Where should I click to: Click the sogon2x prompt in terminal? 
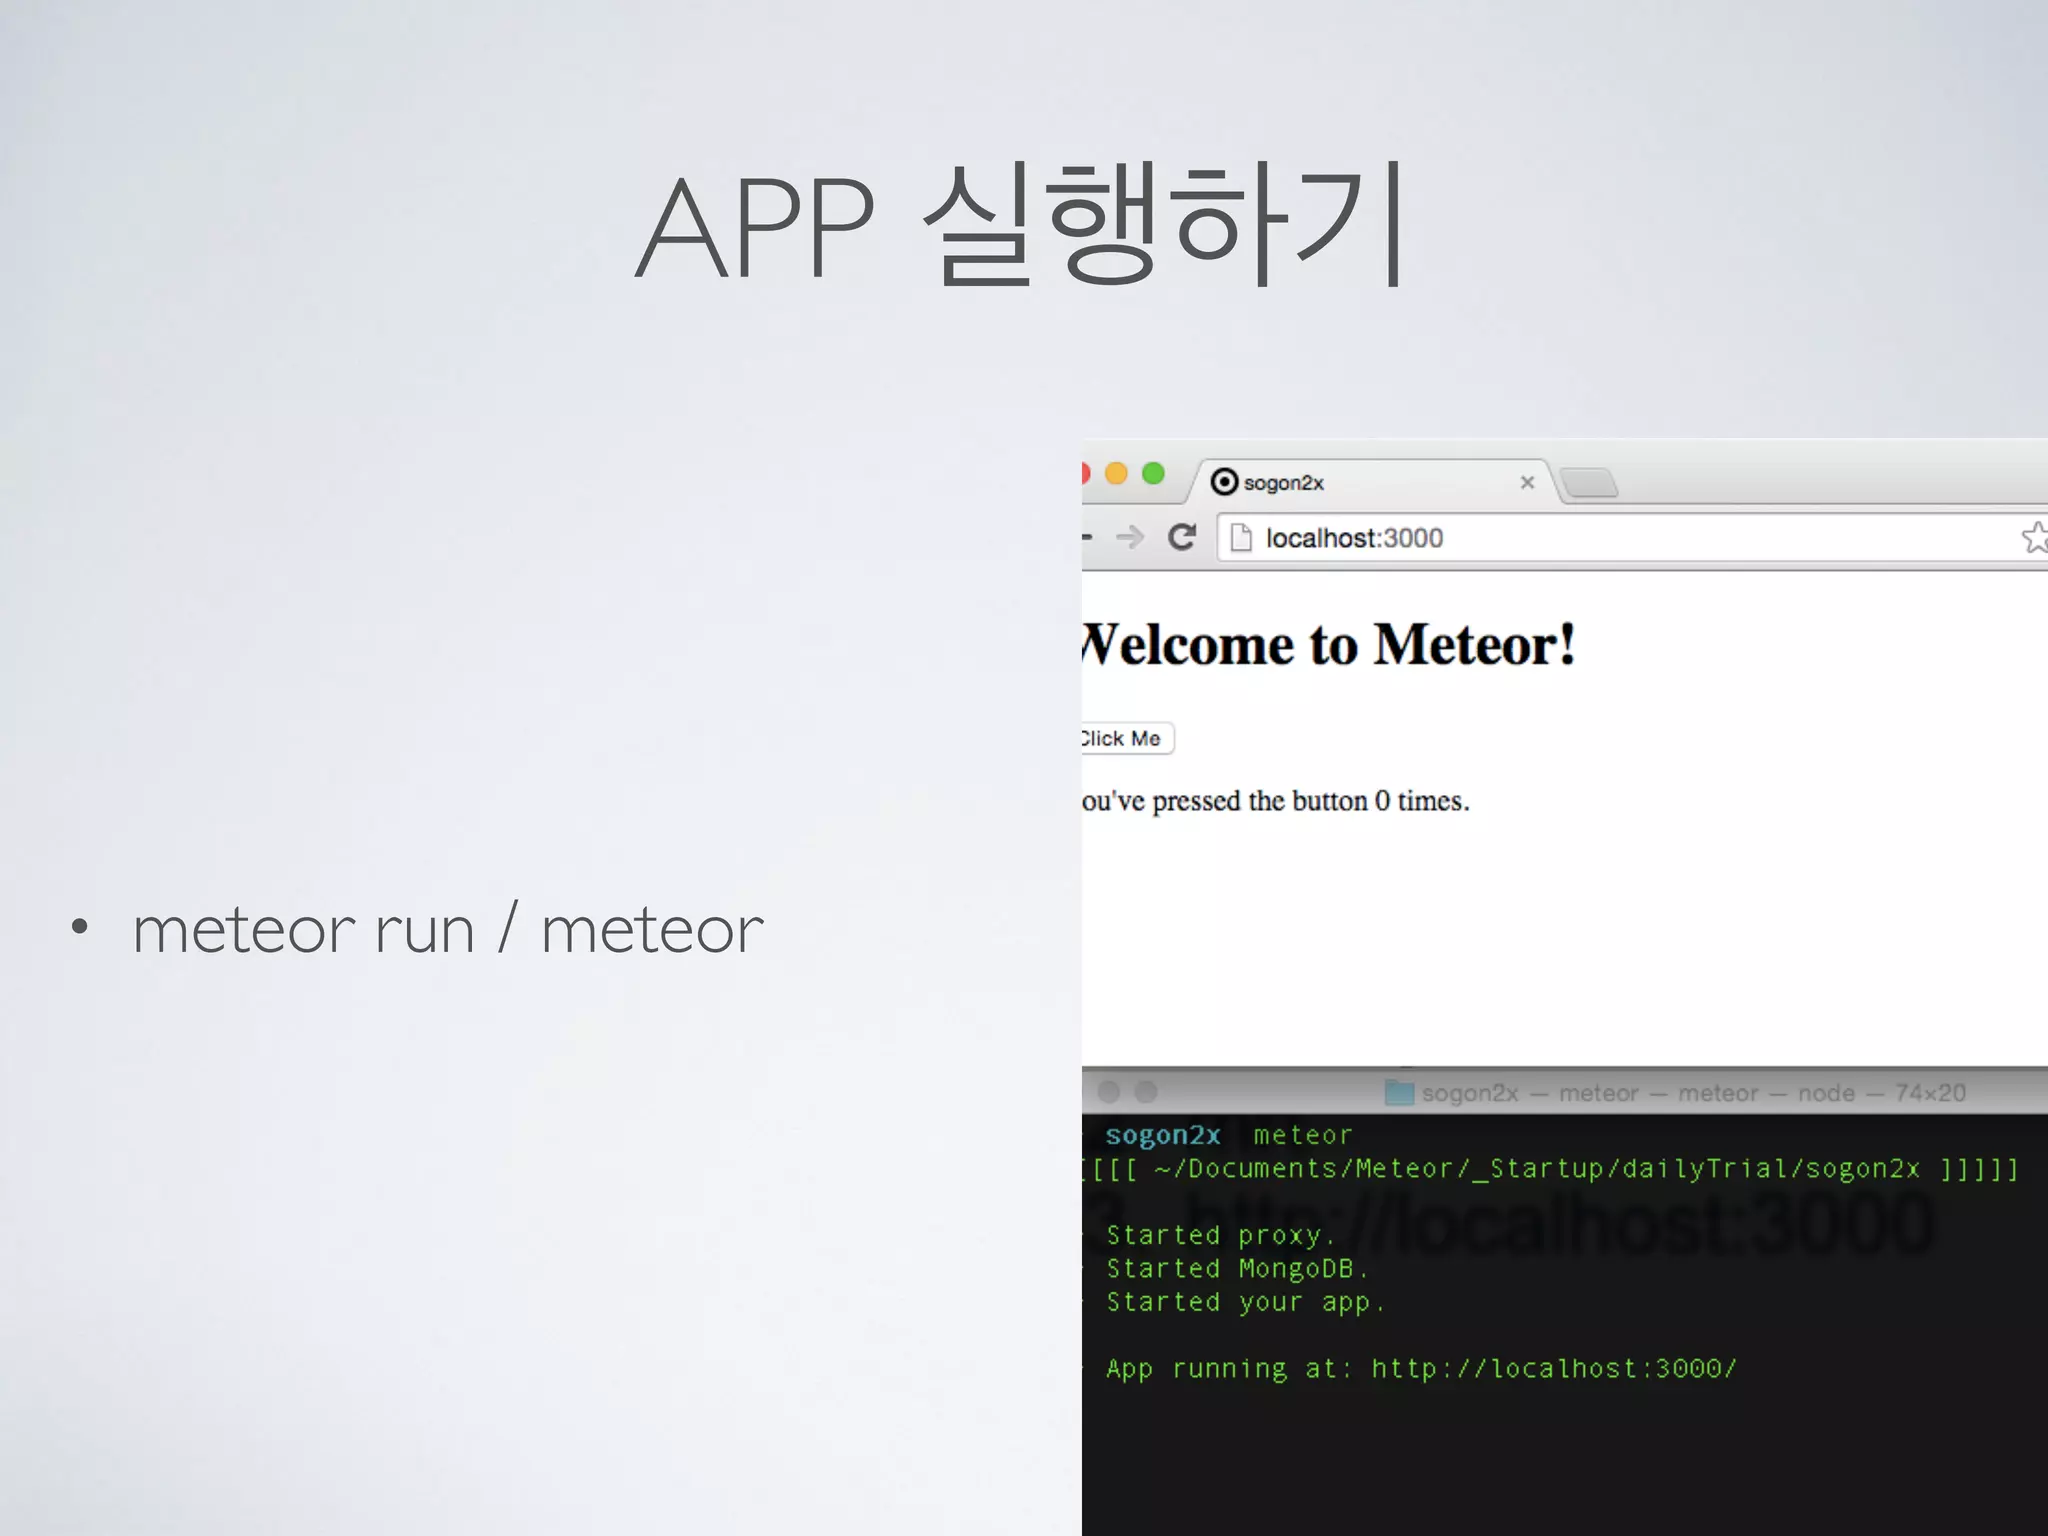point(1163,1135)
